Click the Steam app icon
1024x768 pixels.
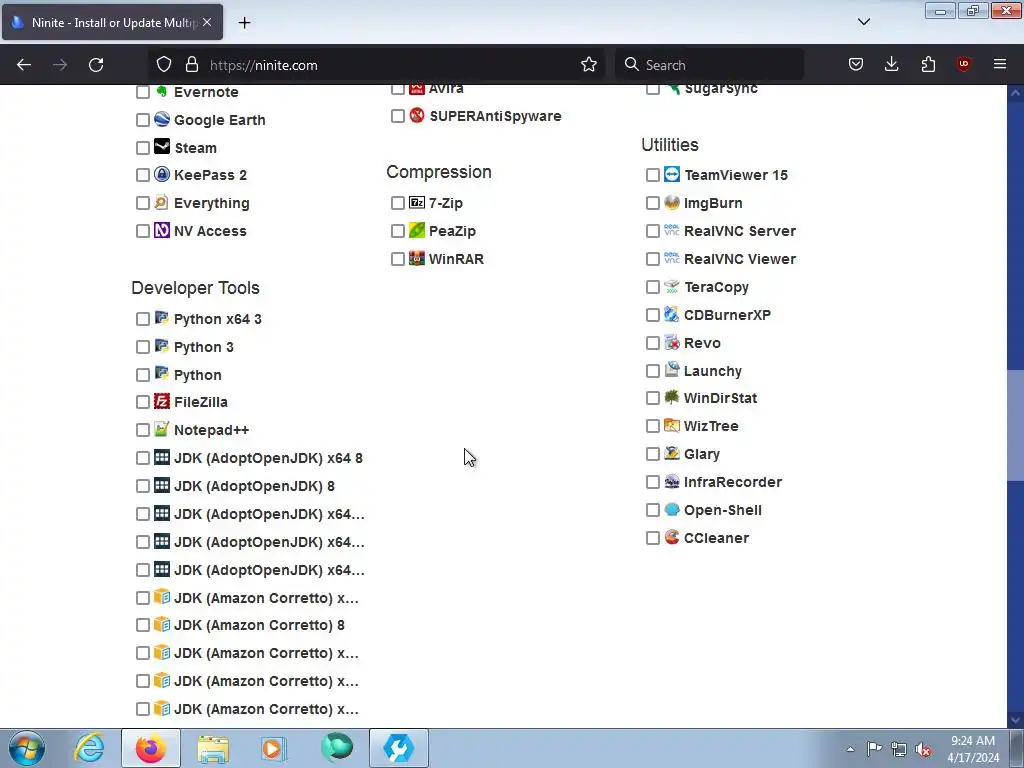tap(162, 147)
